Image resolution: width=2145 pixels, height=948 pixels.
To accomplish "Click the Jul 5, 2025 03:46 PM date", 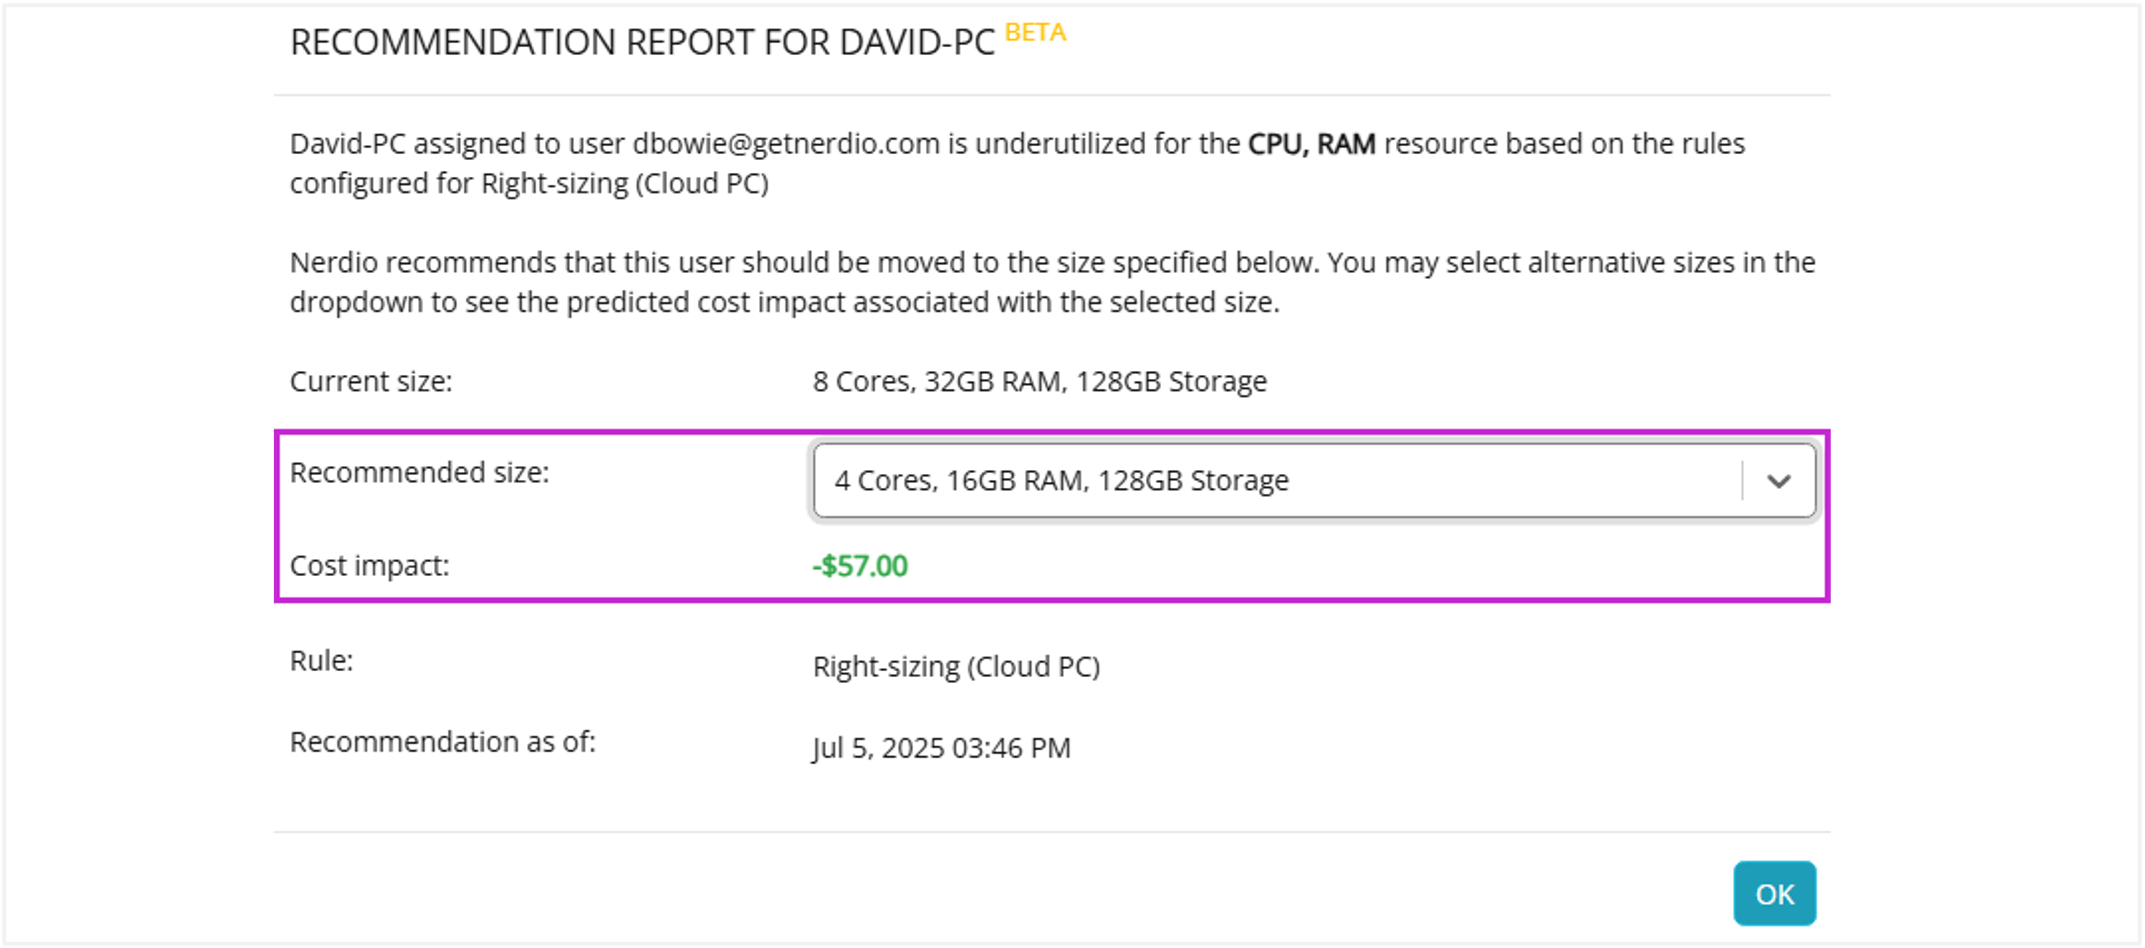I will coord(941,748).
